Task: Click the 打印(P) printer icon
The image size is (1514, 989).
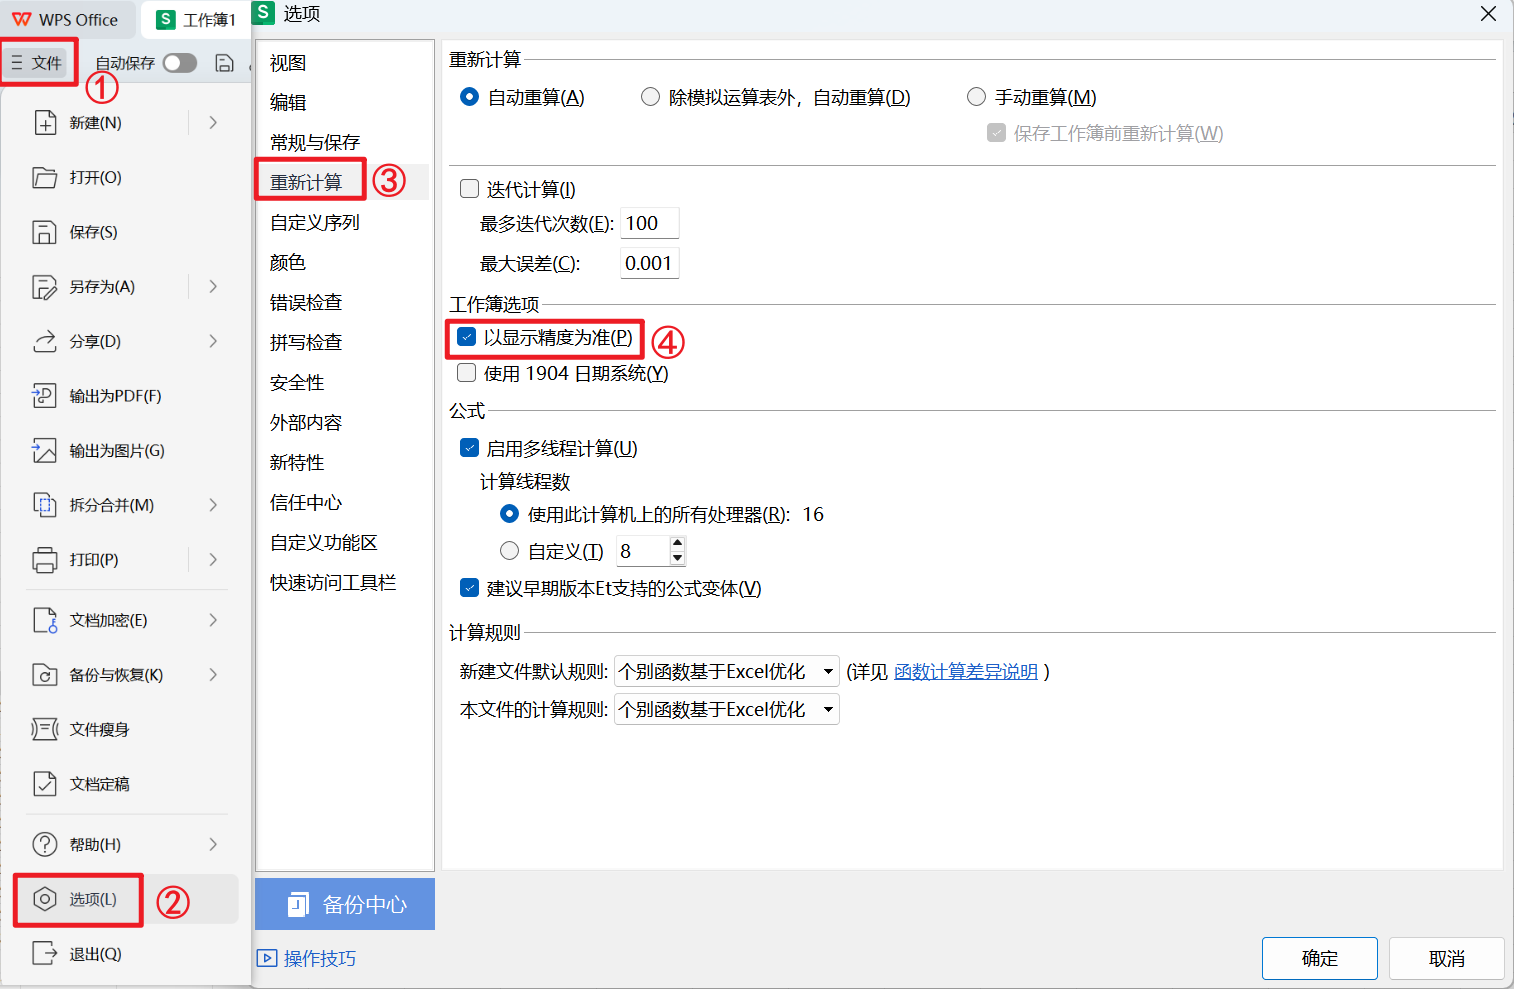Action: pos(45,560)
